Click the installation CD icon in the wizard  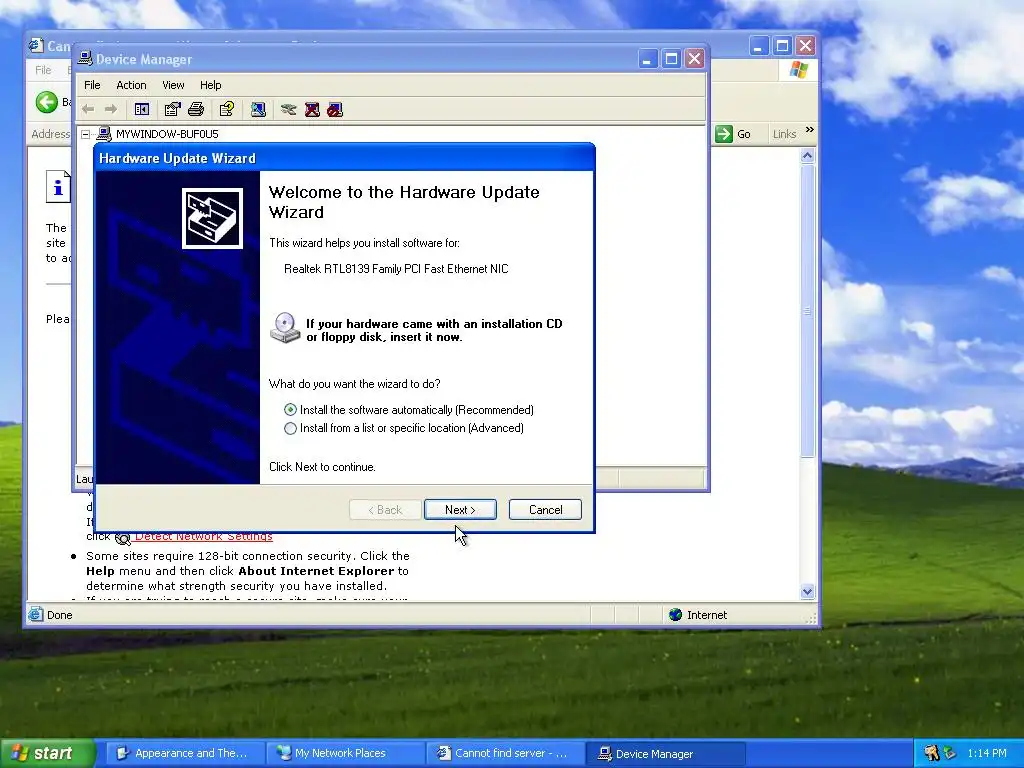285,327
